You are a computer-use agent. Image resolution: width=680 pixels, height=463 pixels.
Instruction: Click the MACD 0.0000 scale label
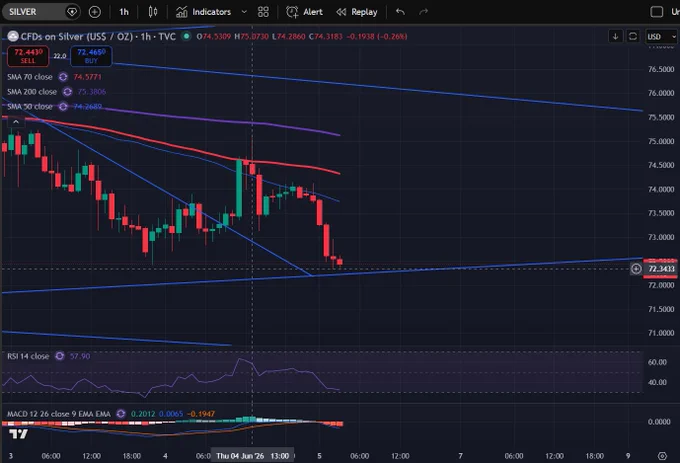point(659,421)
